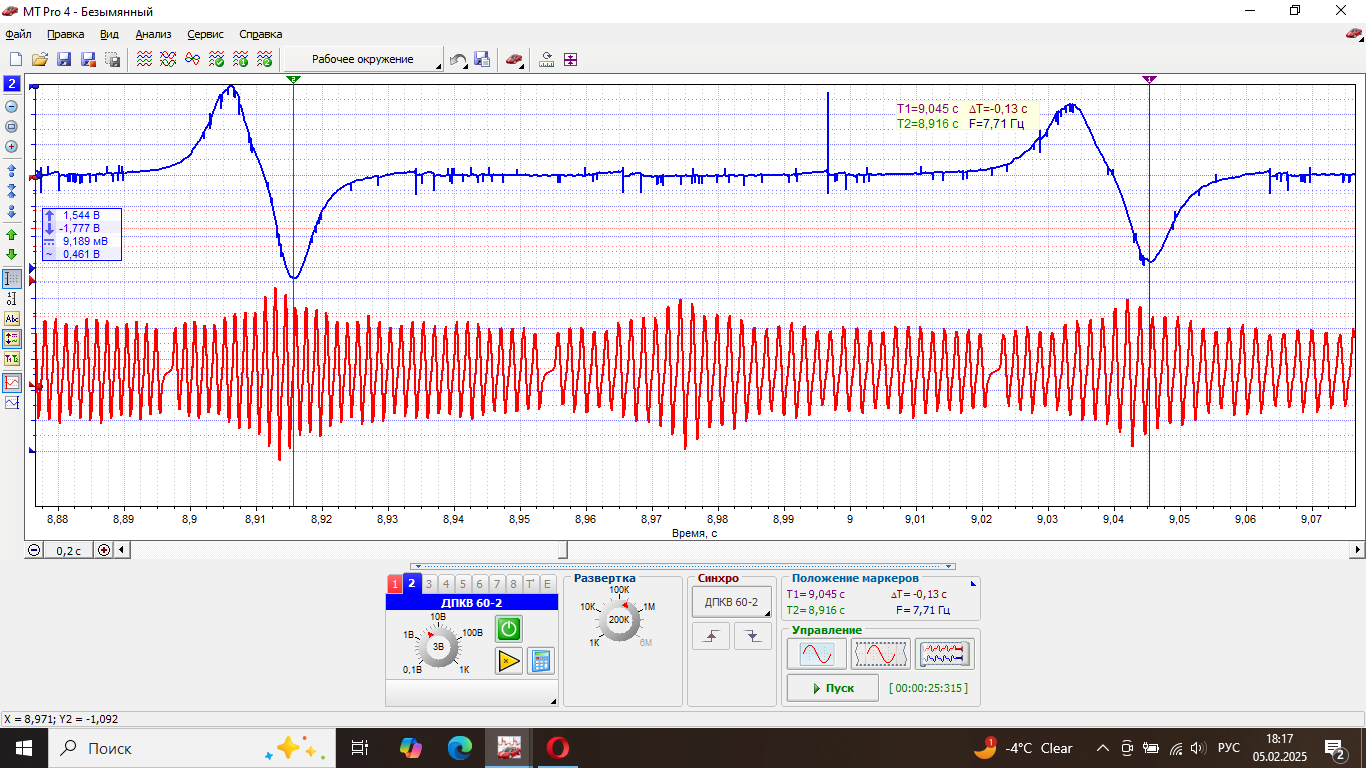Viewport: 1366px width, 768px height.
Task: Open the ДПКВ 60-2 sync source dropdown
Action: click(x=732, y=602)
